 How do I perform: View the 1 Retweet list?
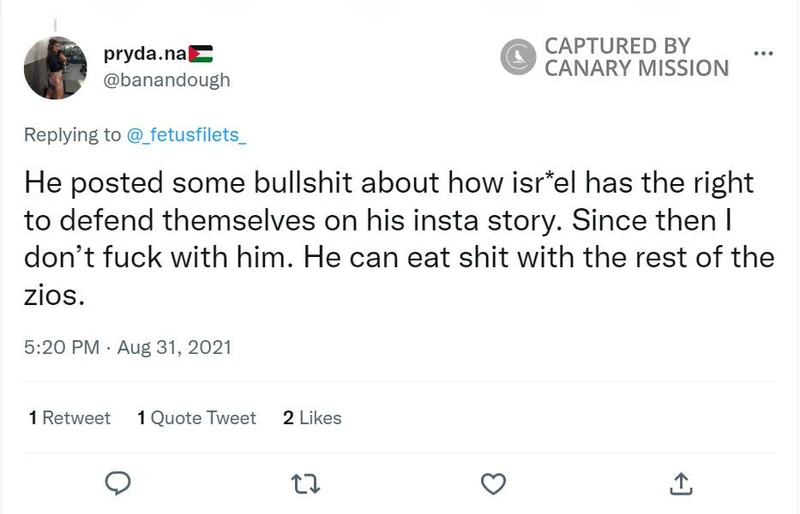[x=70, y=418]
